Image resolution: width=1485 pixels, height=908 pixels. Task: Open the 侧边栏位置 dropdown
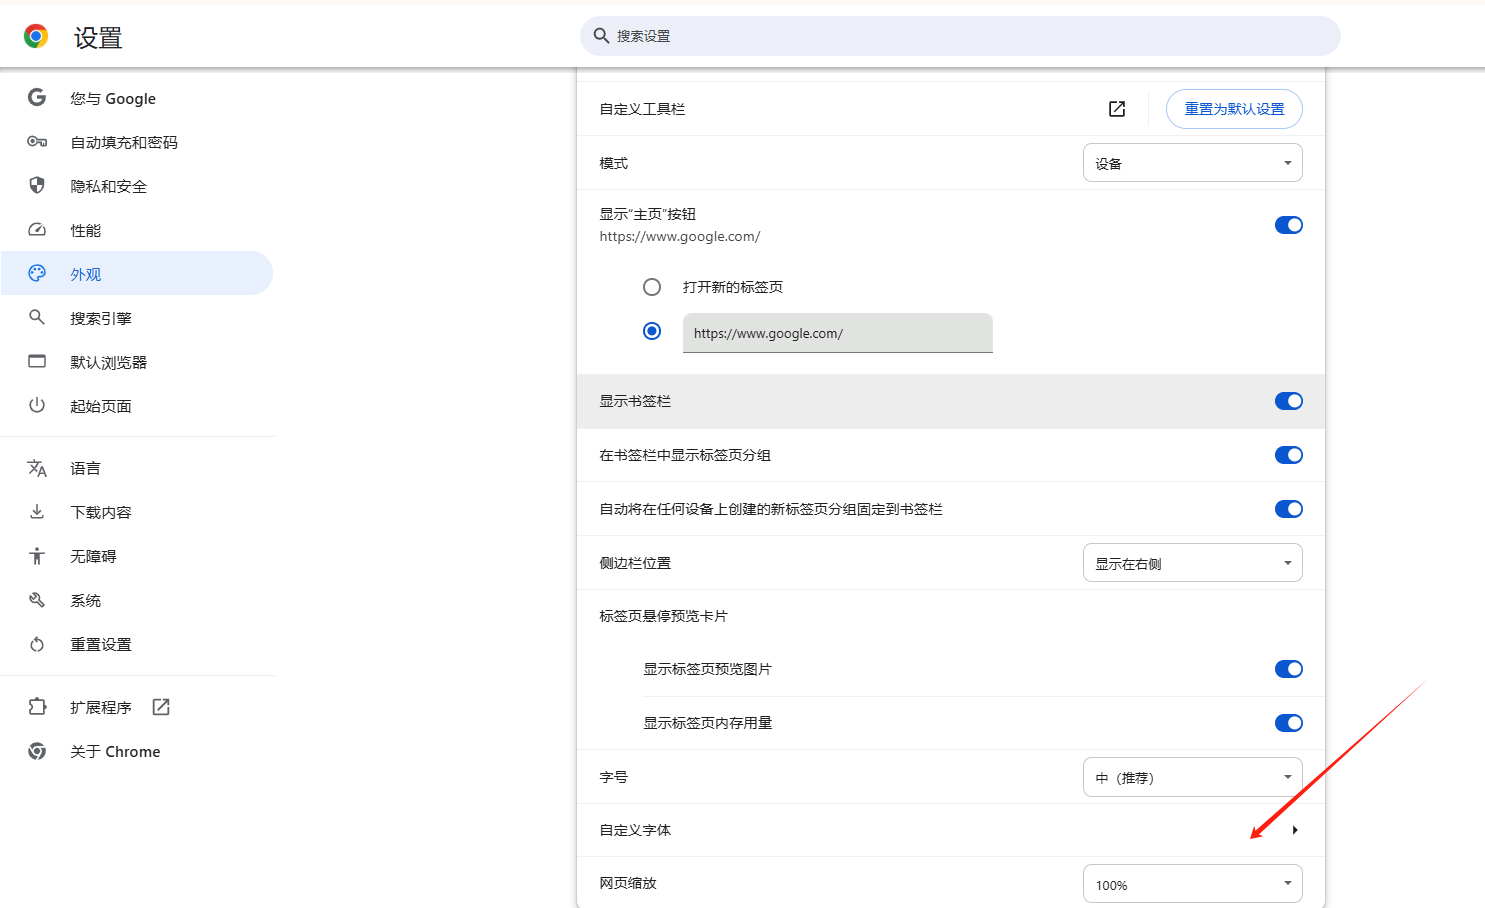coord(1193,563)
